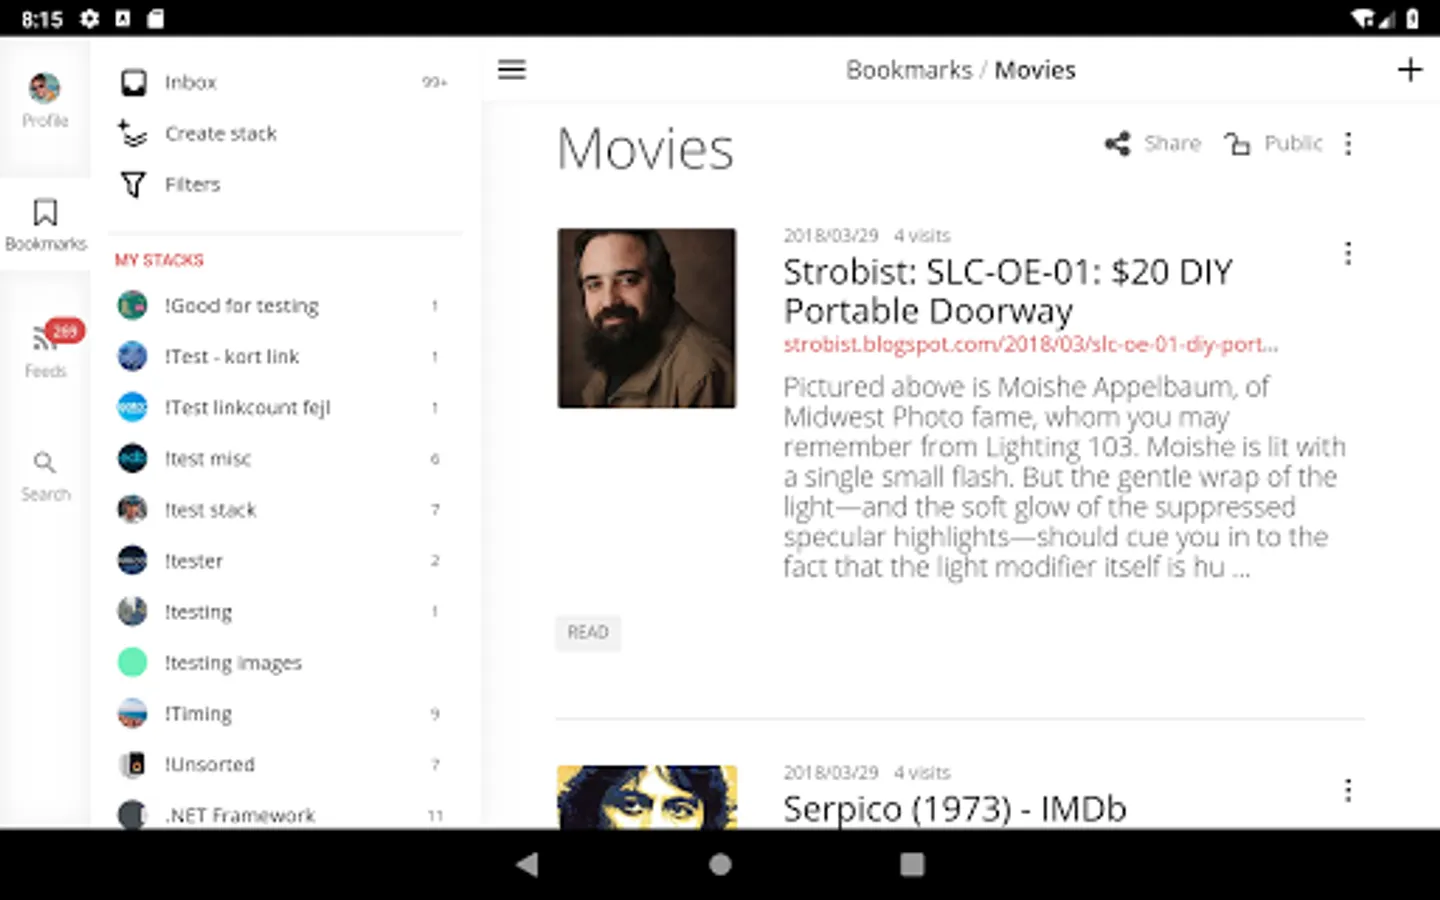Image resolution: width=1440 pixels, height=900 pixels.
Task: Open the Strobist SLC-OE-01 title
Action: [x=1008, y=291]
